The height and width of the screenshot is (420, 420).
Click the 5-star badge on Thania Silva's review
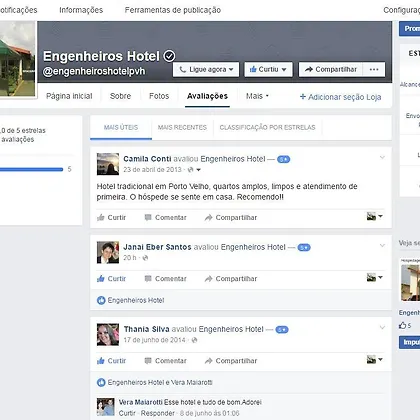click(282, 330)
